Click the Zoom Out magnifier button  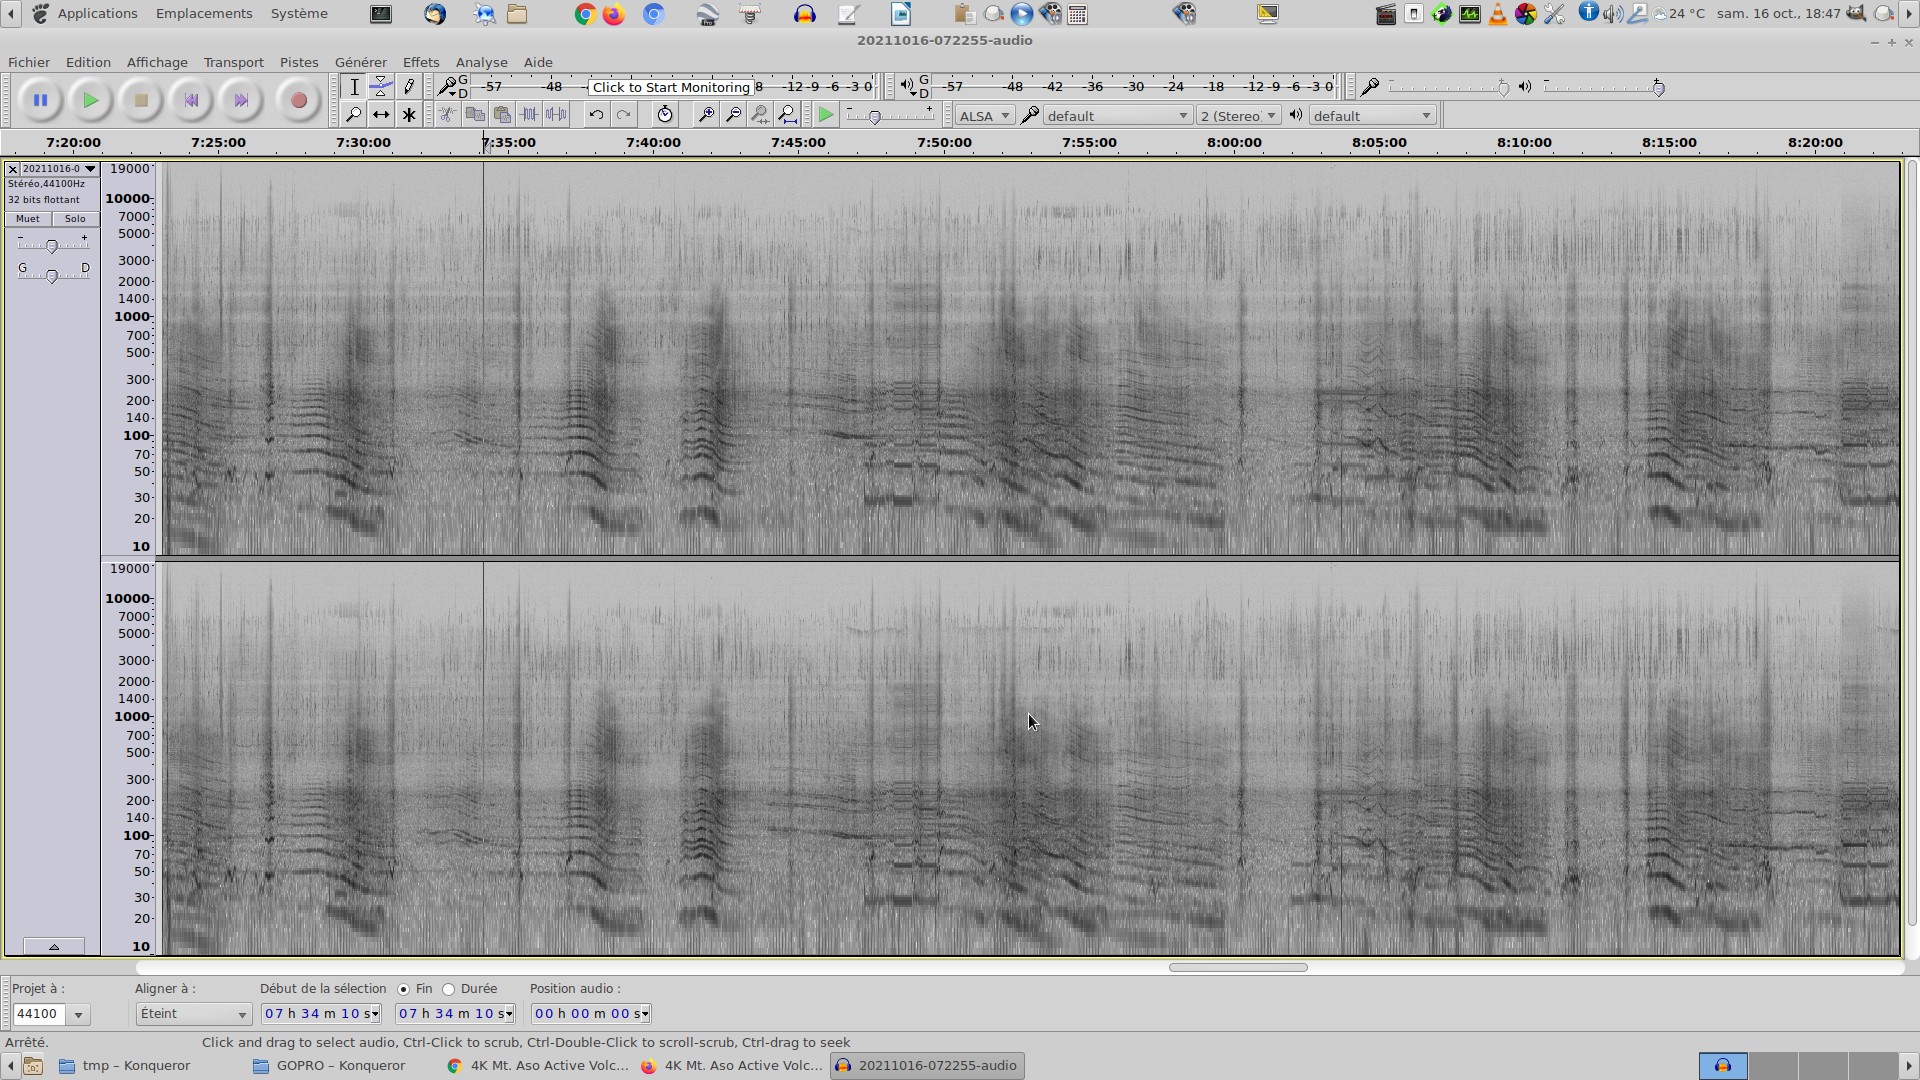(x=733, y=115)
